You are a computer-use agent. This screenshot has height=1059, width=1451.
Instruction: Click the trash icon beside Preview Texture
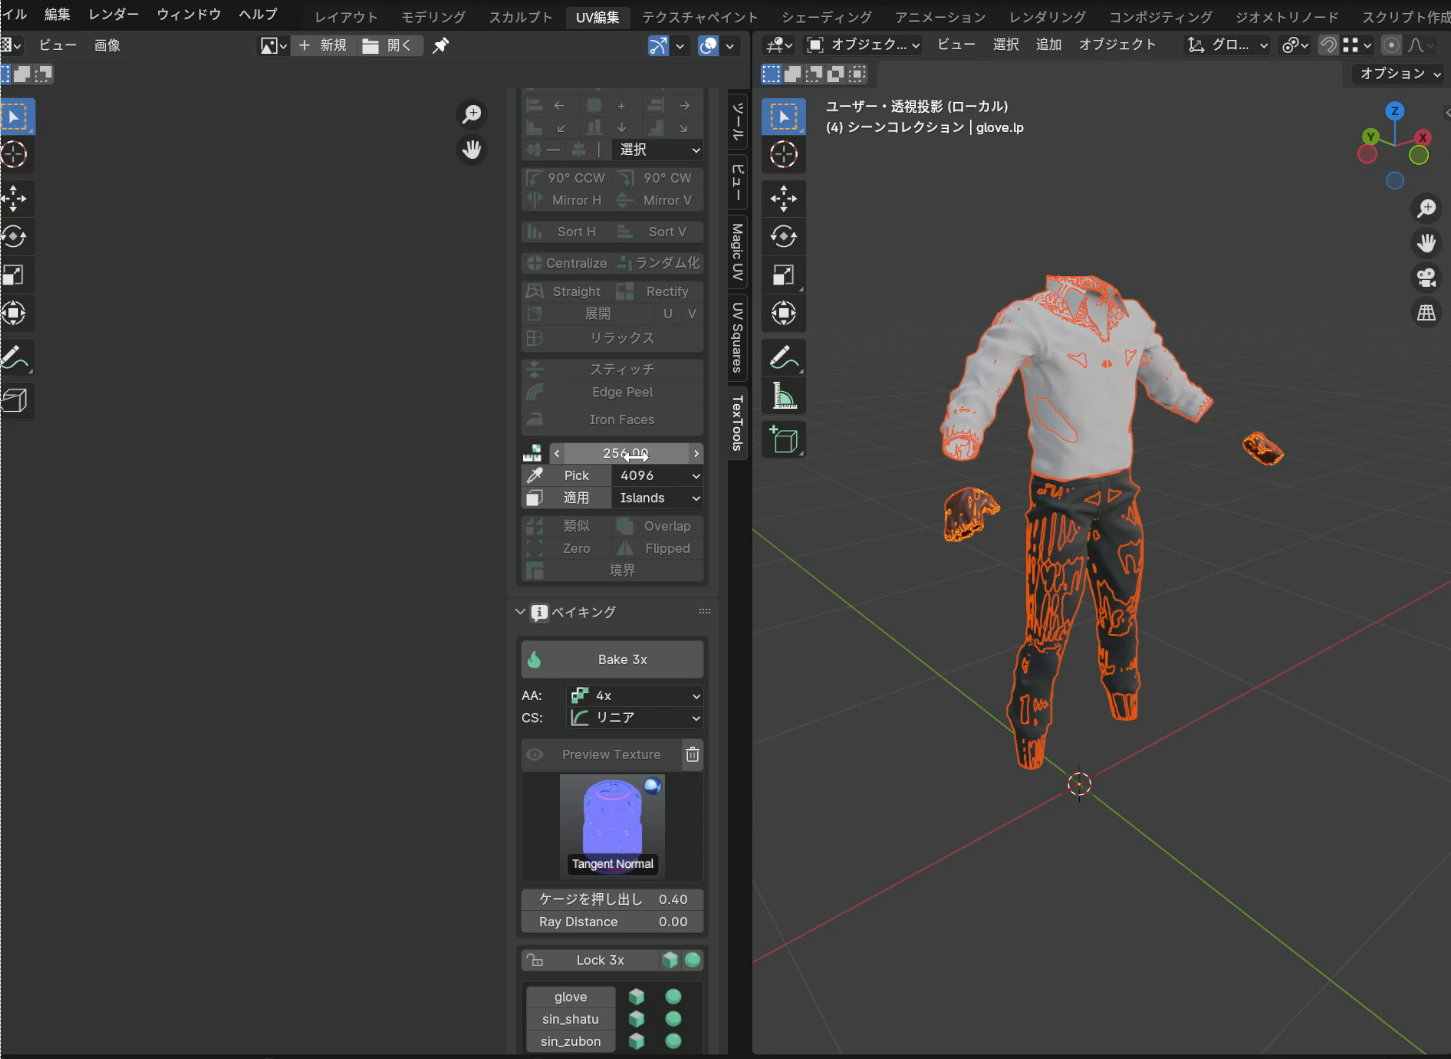coord(692,755)
